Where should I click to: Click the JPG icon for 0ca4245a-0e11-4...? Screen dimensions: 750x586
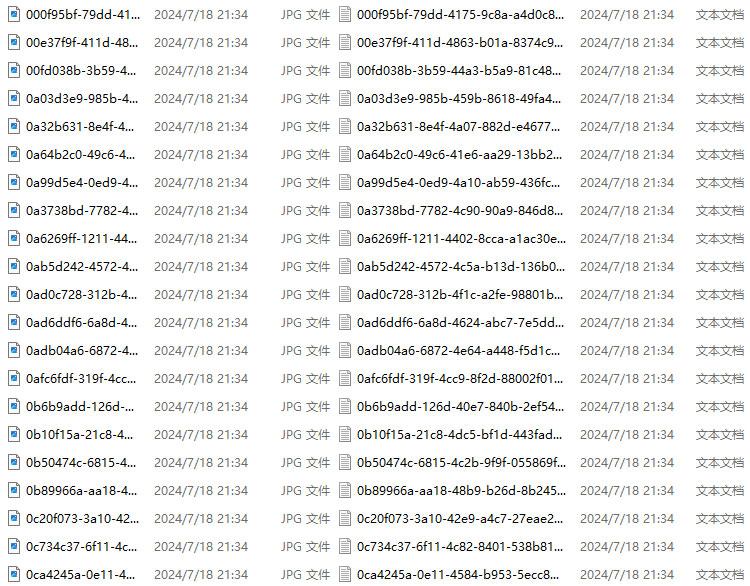point(14,575)
